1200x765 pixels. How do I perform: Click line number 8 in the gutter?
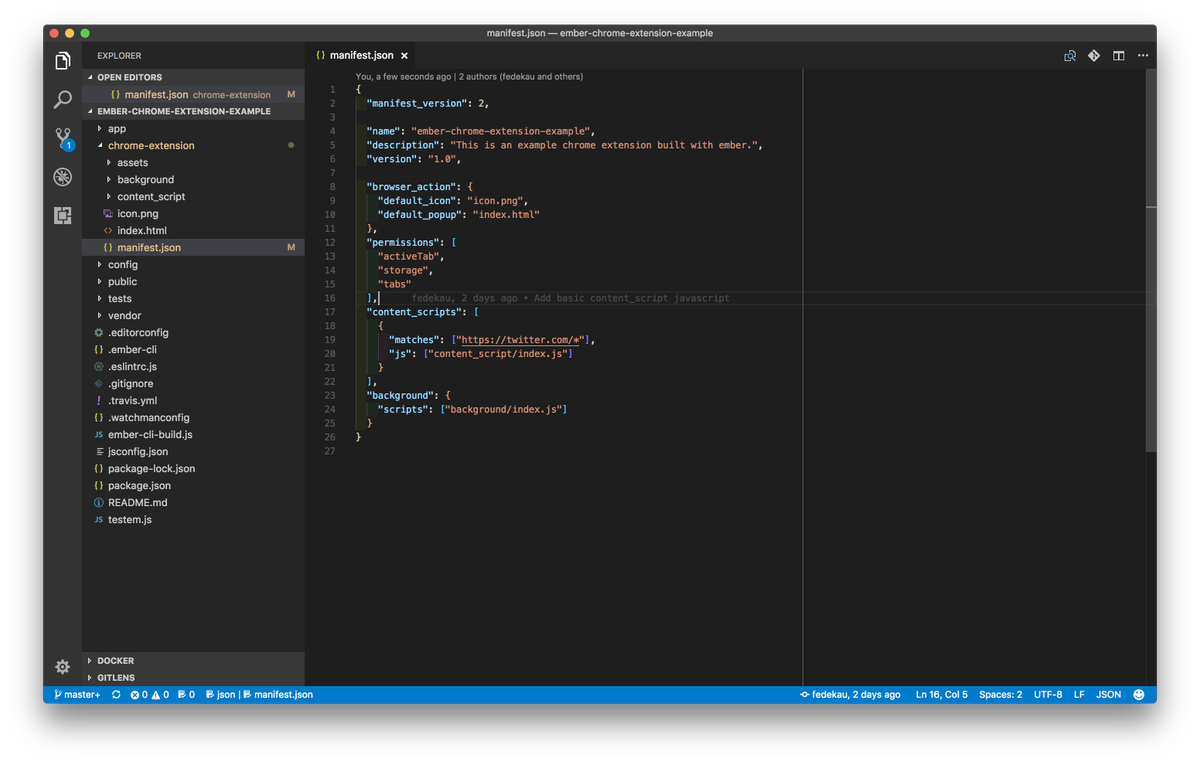(332, 187)
